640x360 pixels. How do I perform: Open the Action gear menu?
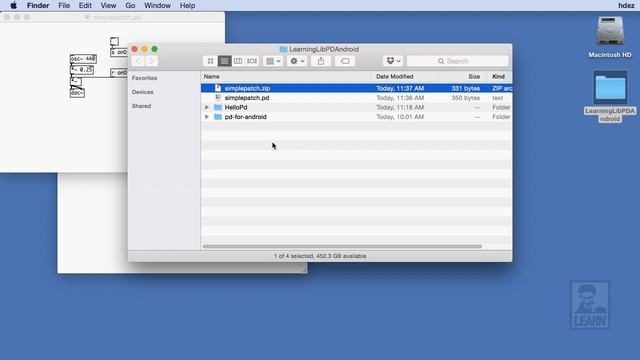(297, 61)
